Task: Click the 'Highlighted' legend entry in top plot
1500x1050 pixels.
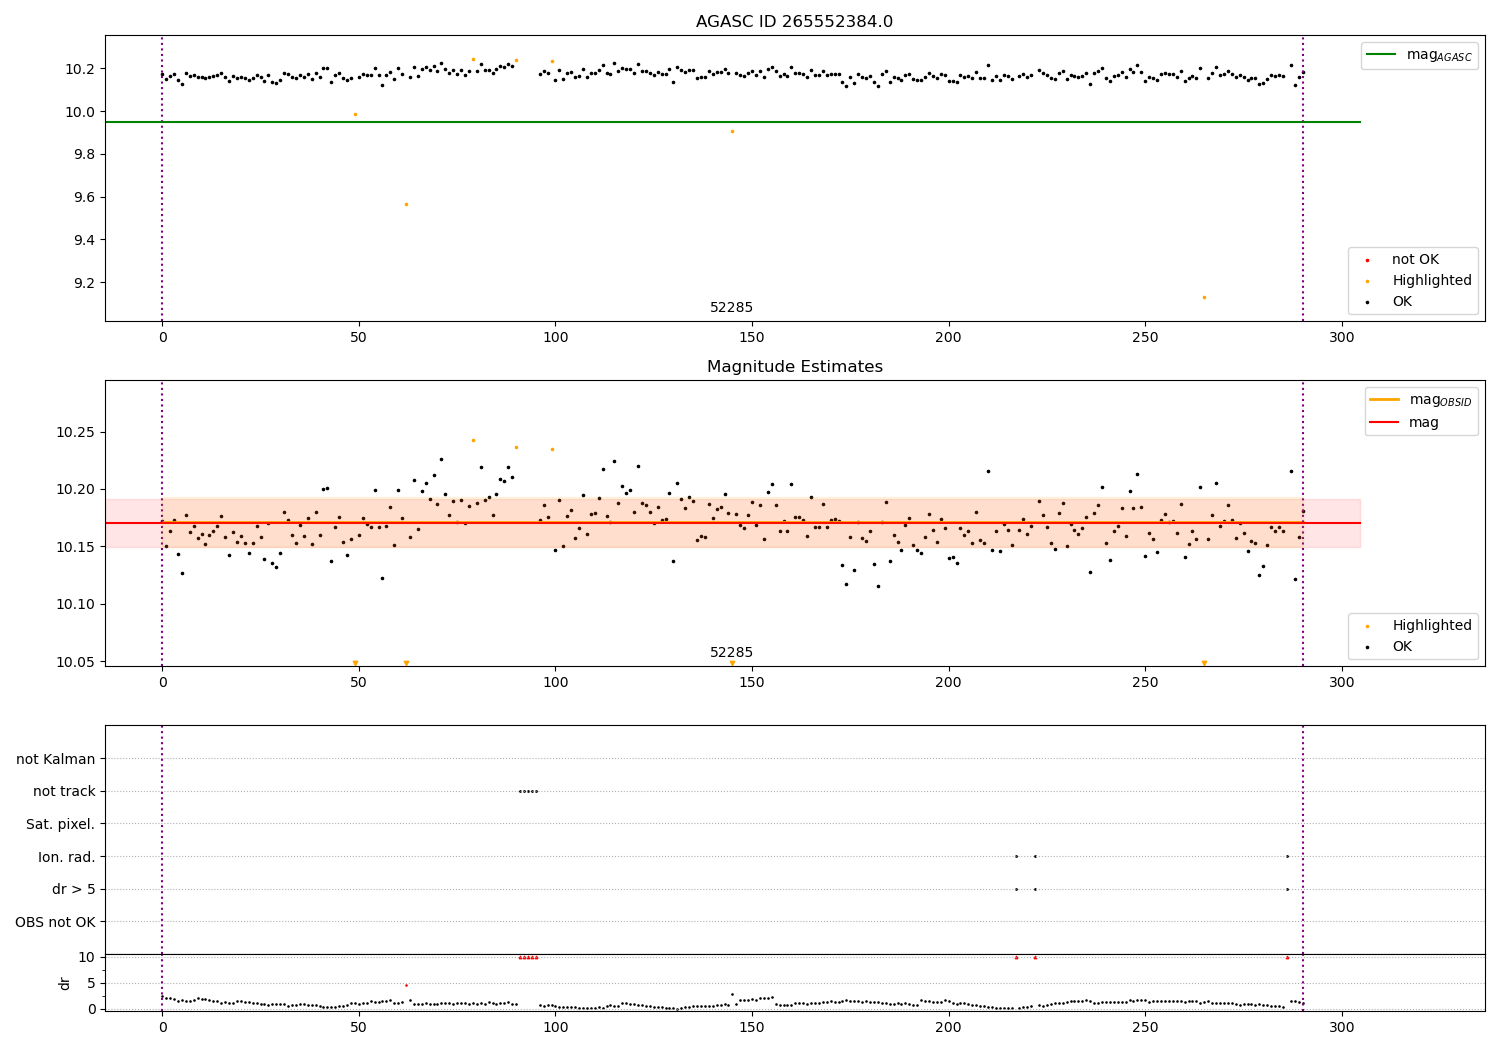Action: [1418, 281]
